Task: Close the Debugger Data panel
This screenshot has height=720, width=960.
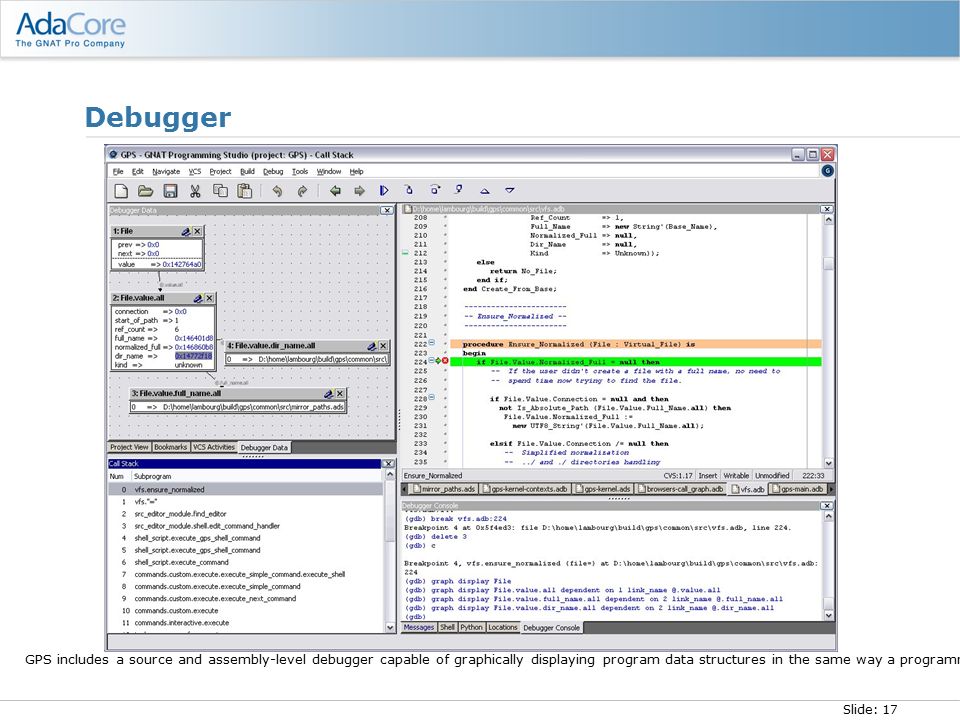Action: click(x=387, y=210)
